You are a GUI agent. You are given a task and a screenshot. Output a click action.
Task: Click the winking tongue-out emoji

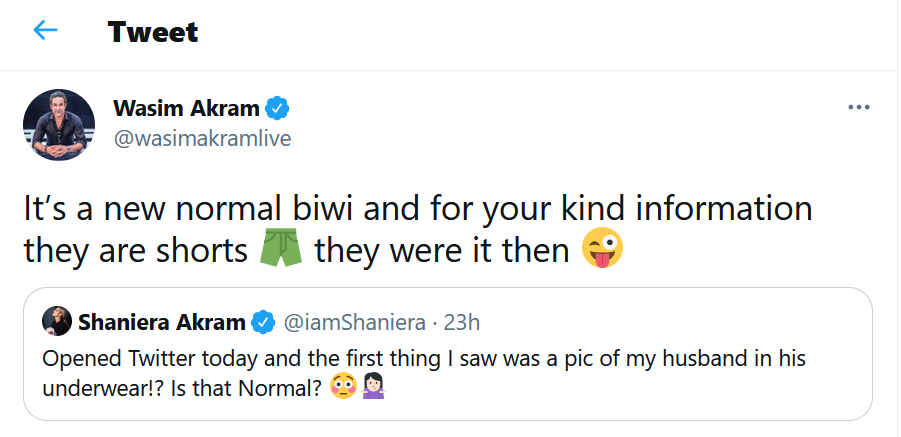click(x=602, y=249)
